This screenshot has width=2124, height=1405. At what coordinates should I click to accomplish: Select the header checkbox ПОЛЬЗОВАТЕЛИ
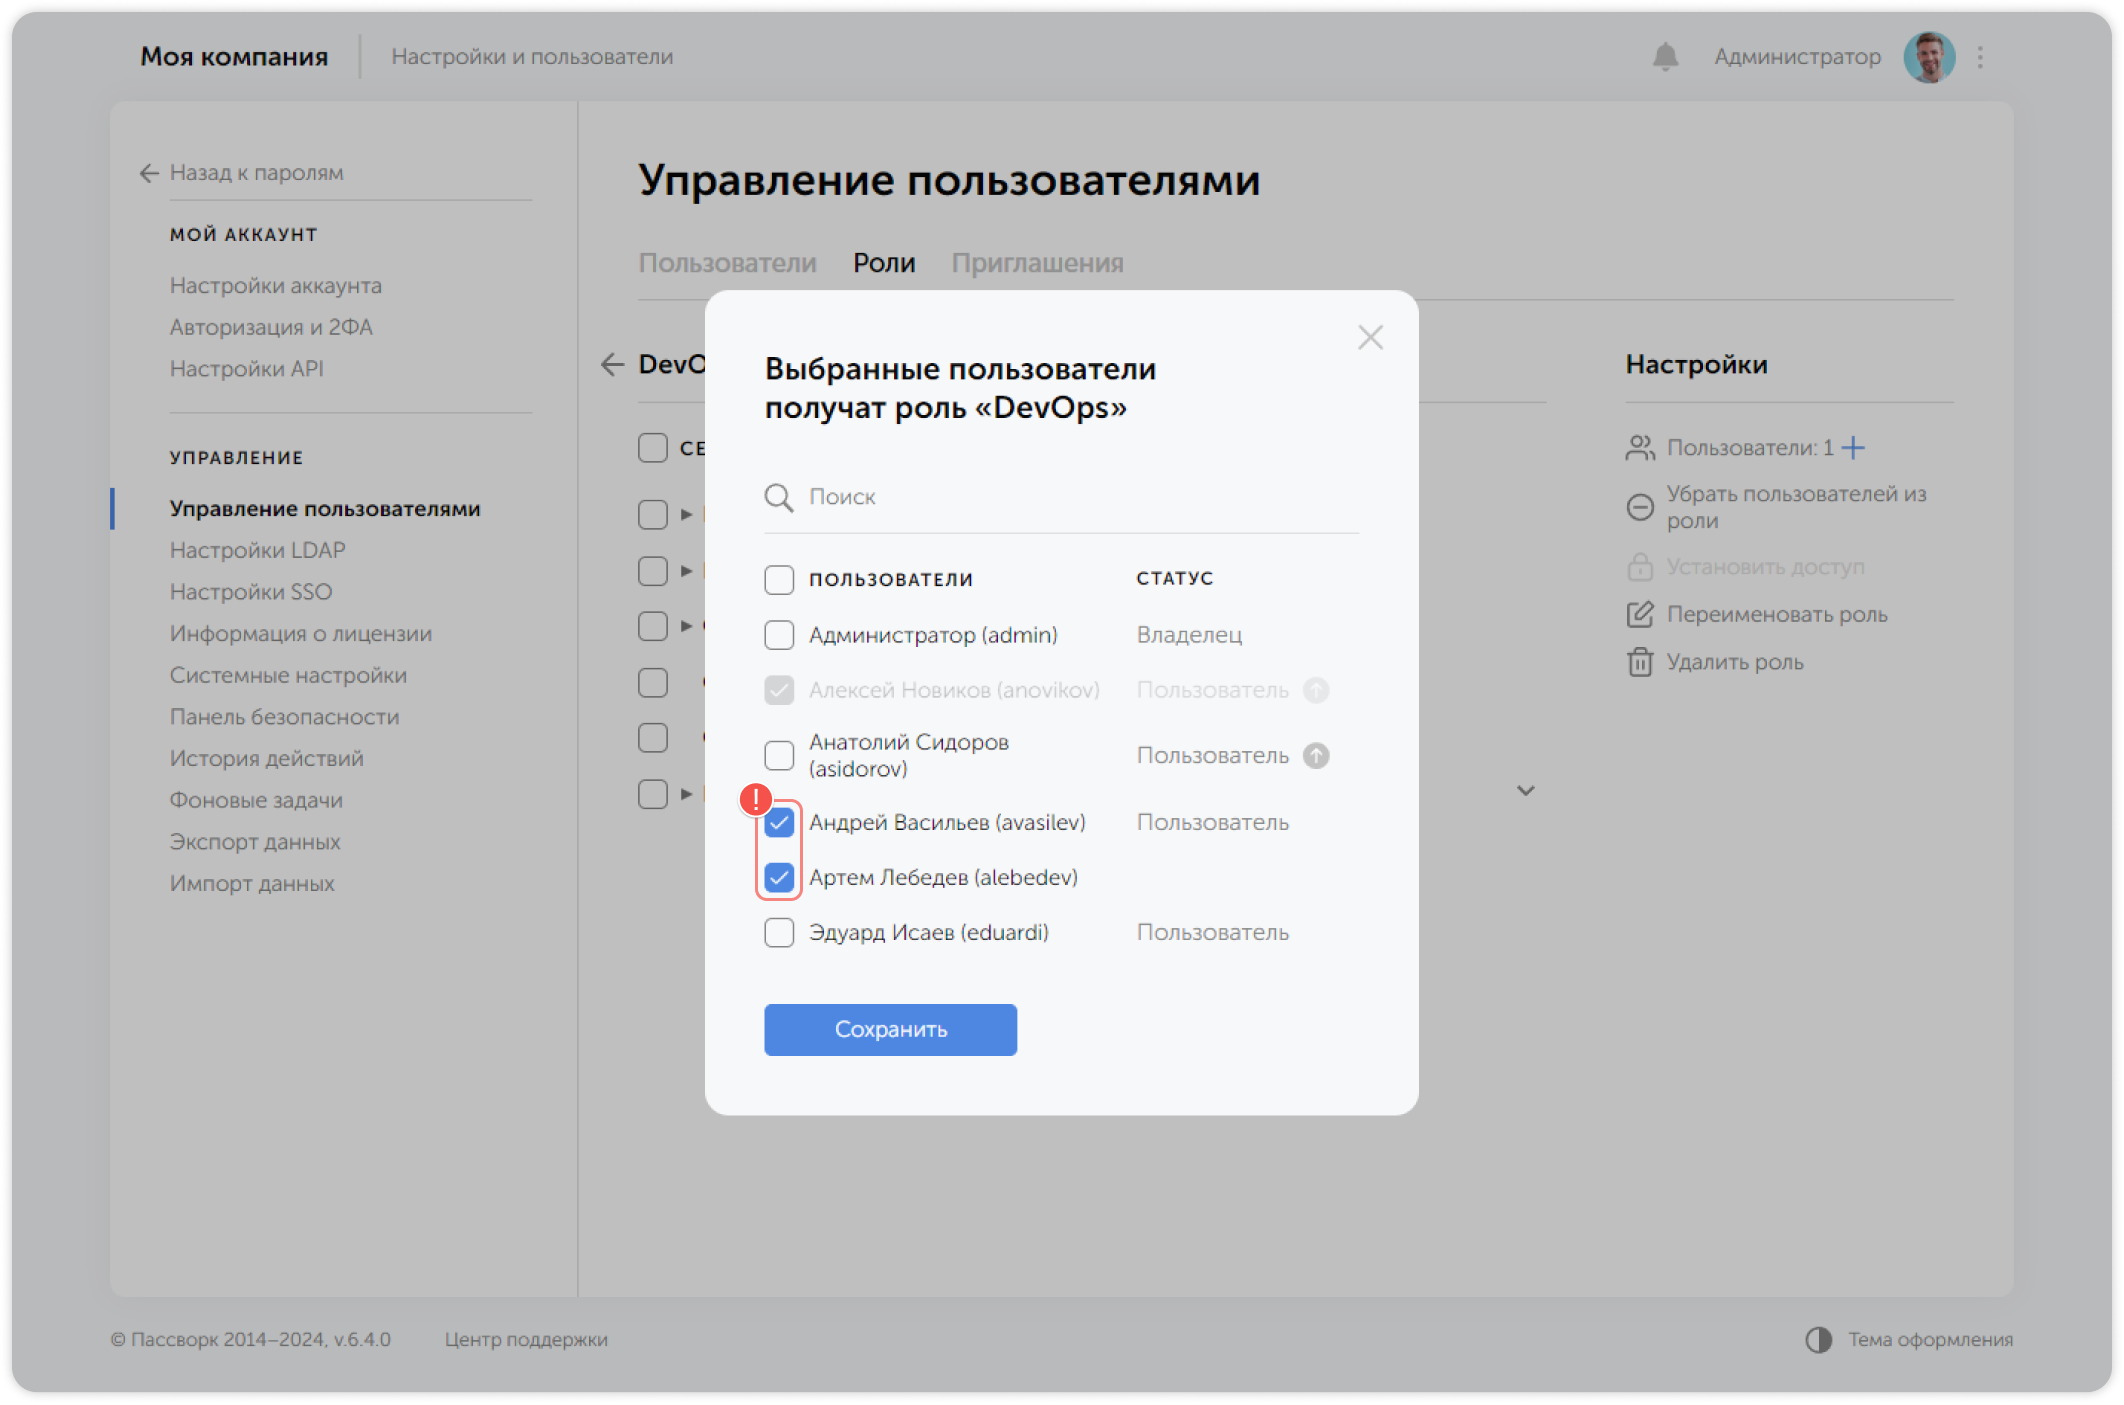(x=779, y=579)
